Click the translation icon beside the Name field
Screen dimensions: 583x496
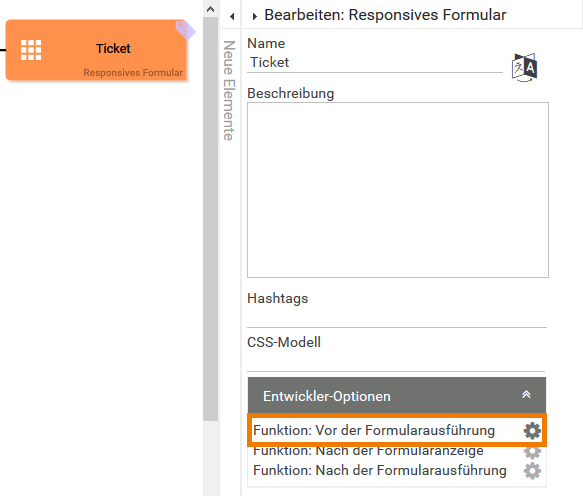click(524, 68)
